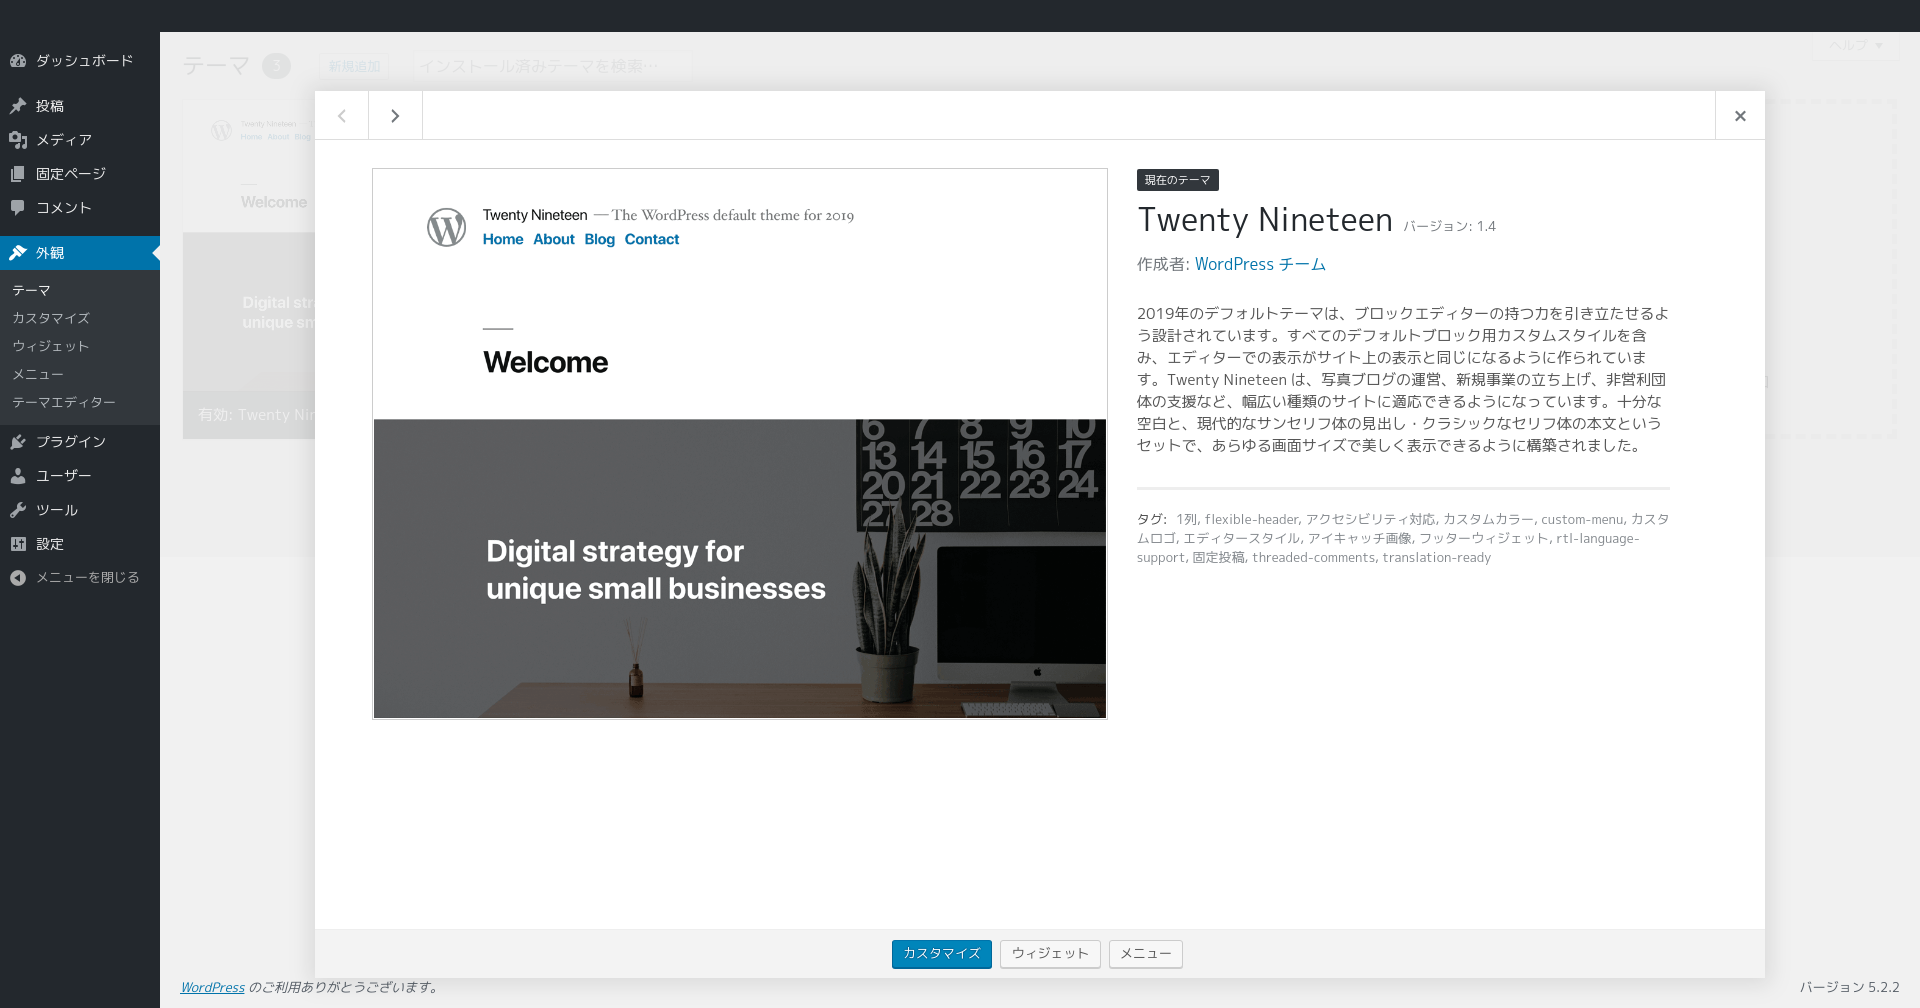Show the previous theme with left chevron
Viewport: 1920px width, 1008px height.
(342, 116)
